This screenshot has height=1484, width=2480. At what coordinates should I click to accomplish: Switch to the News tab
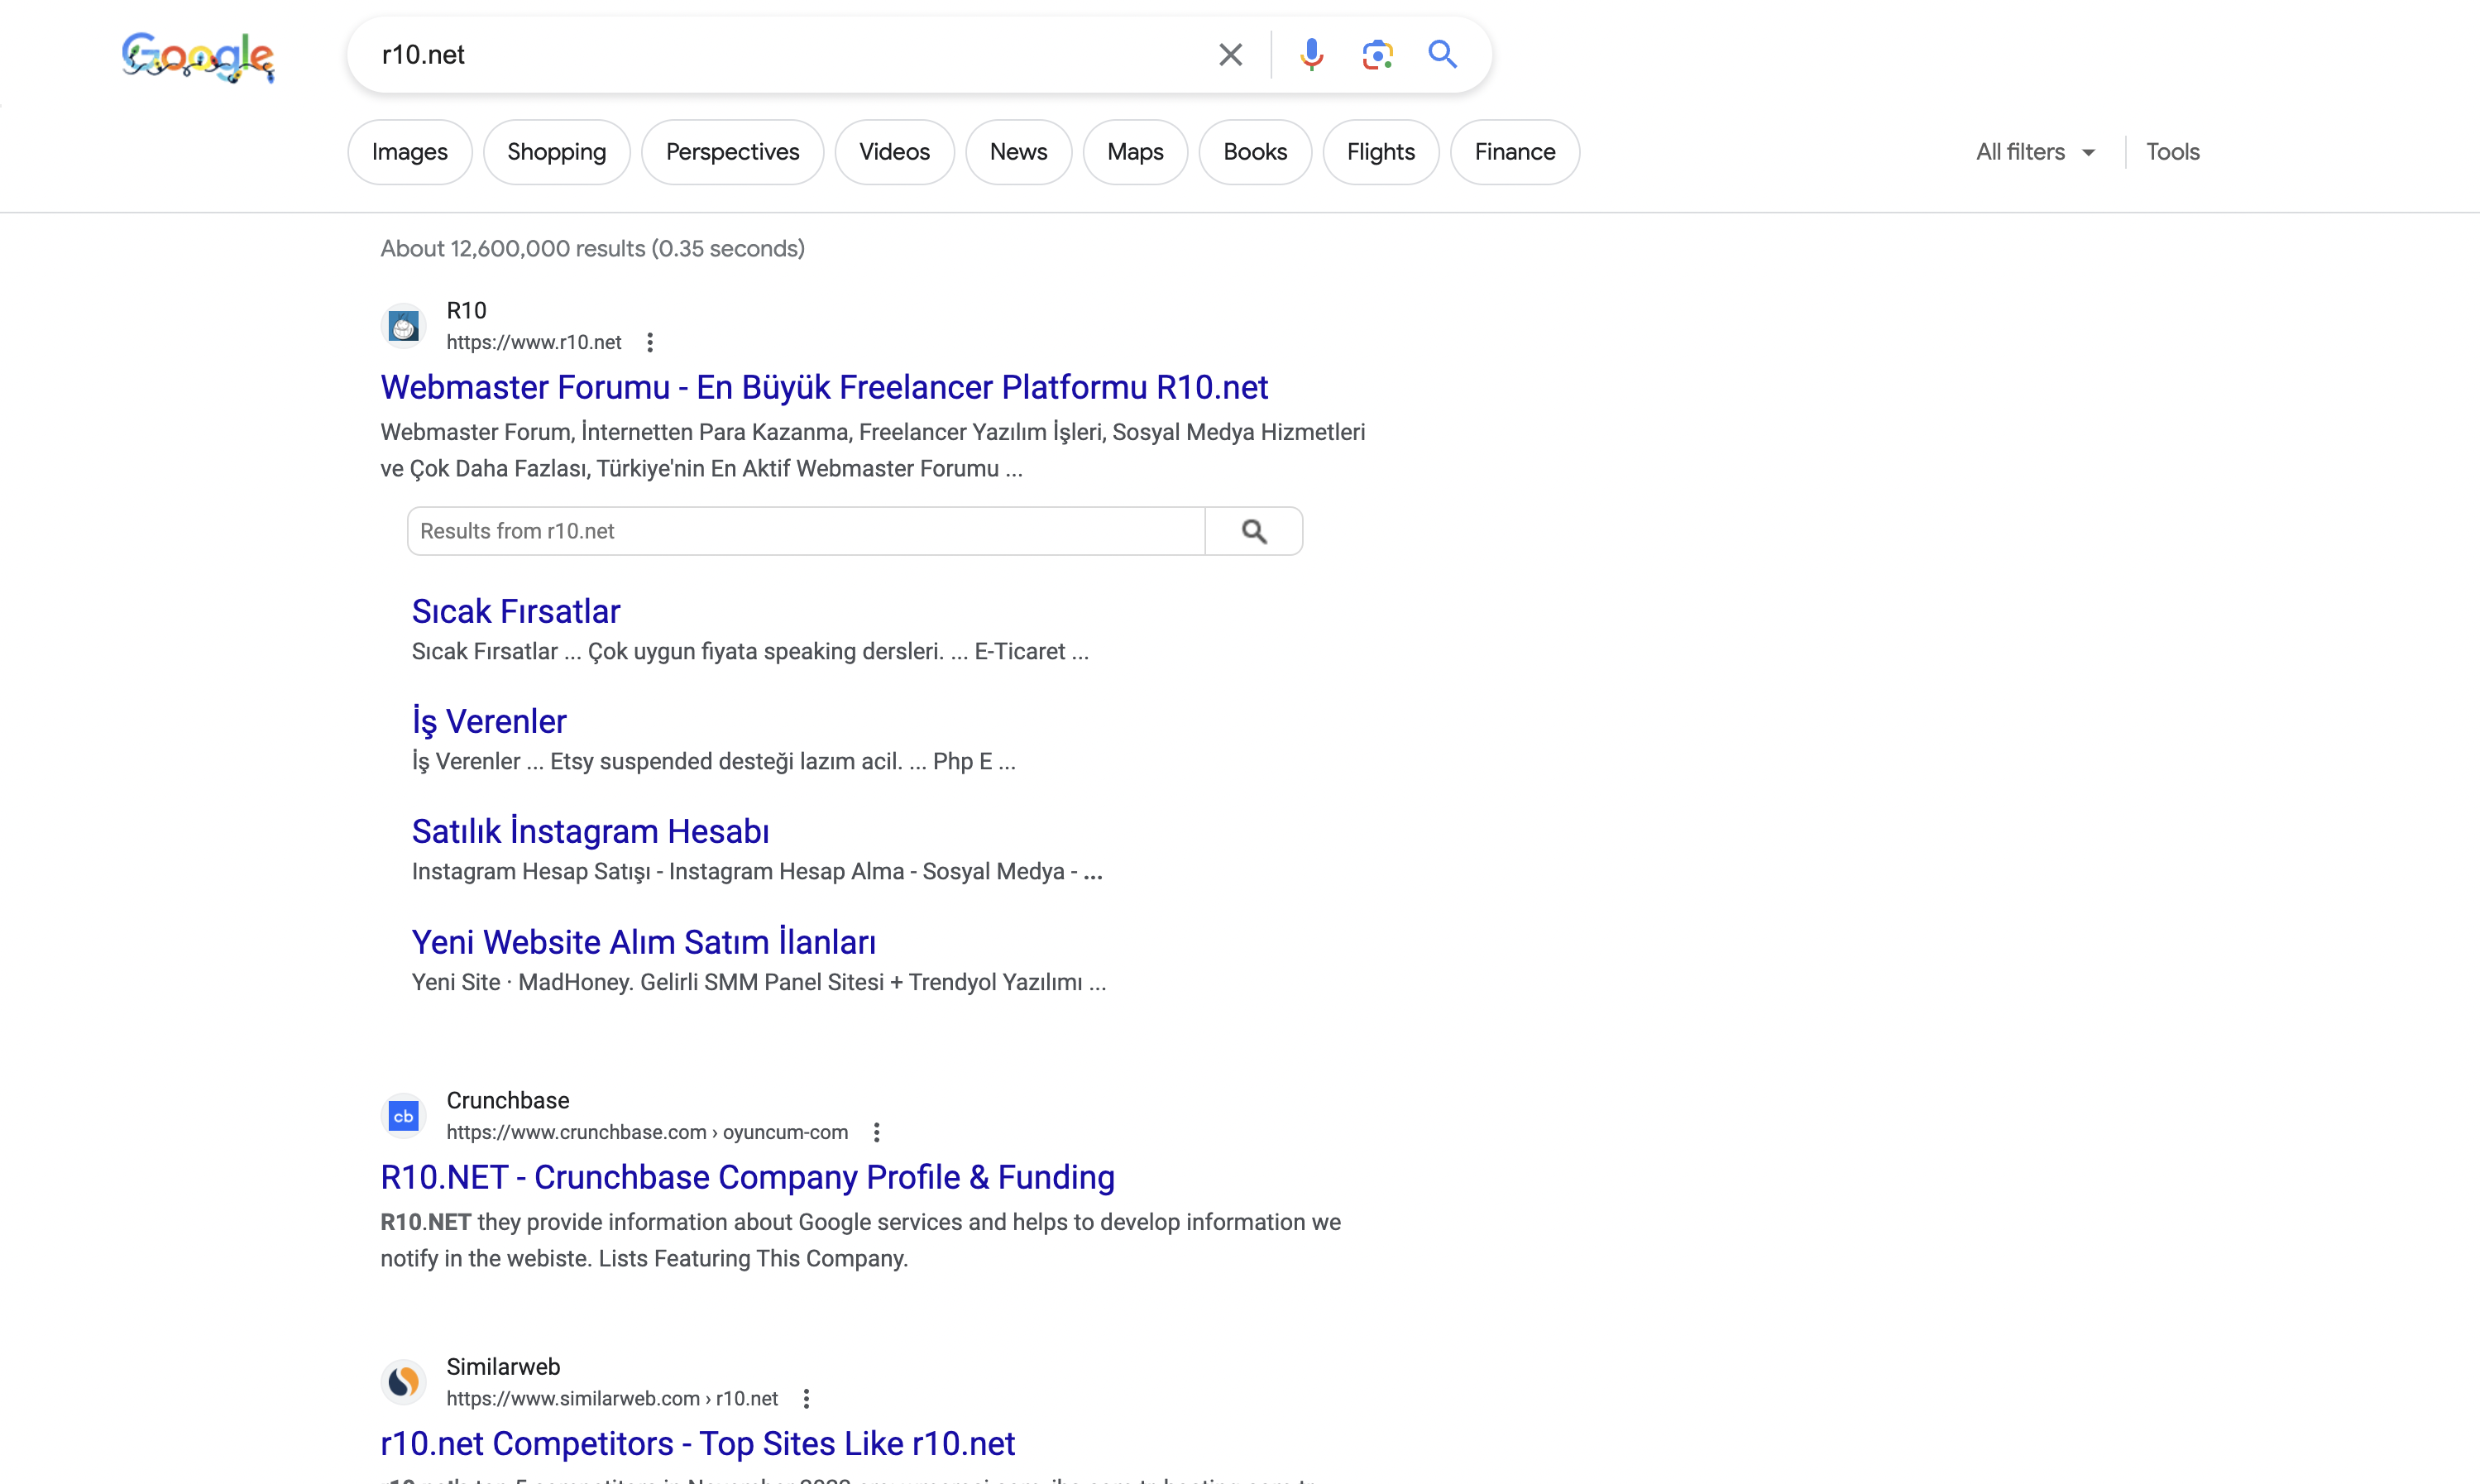click(x=1019, y=152)
